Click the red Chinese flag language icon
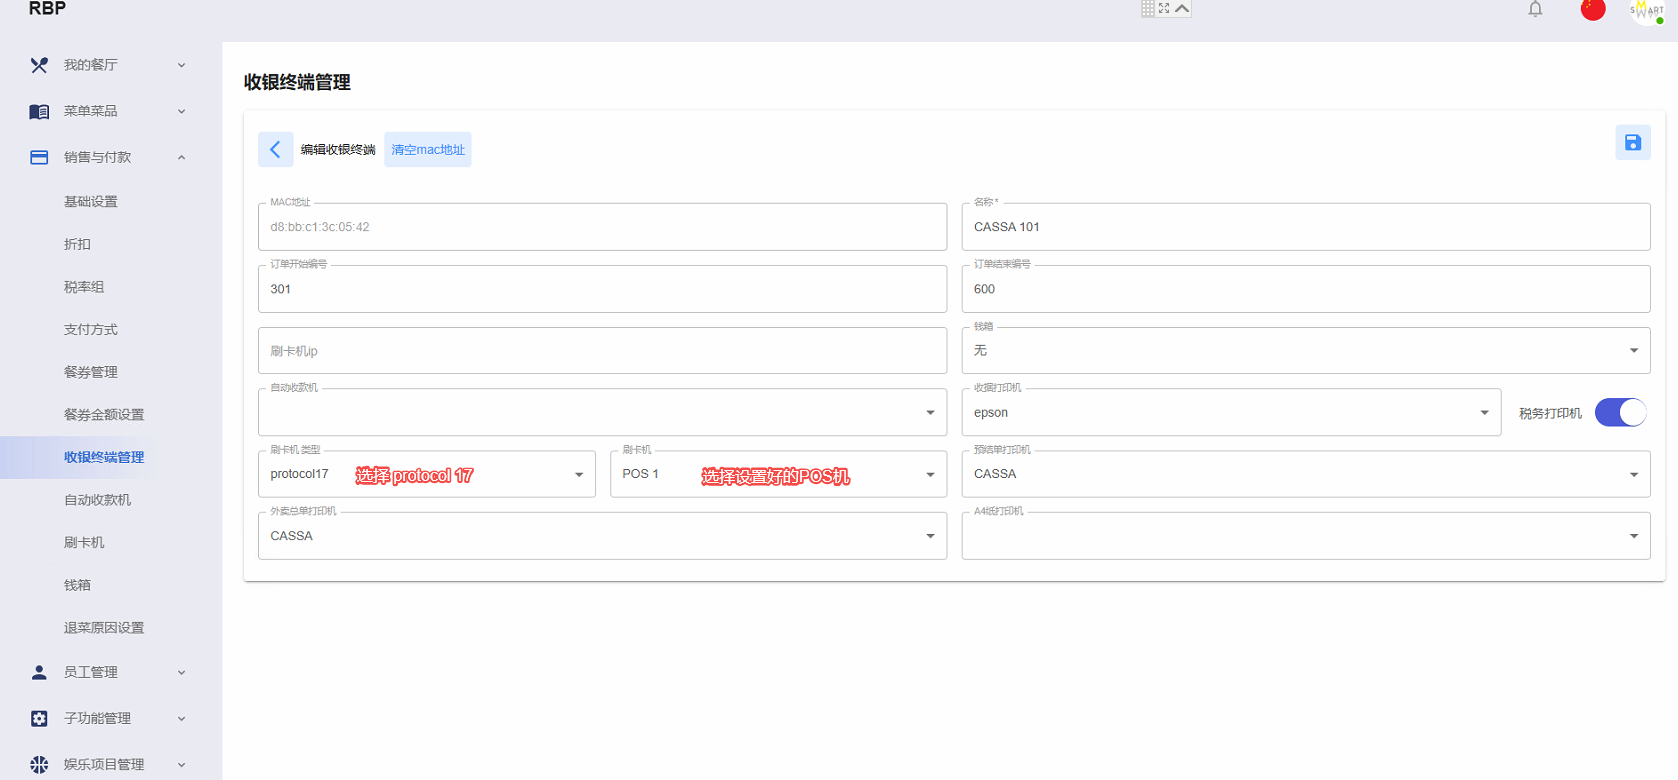 [x=1593, y=9]
